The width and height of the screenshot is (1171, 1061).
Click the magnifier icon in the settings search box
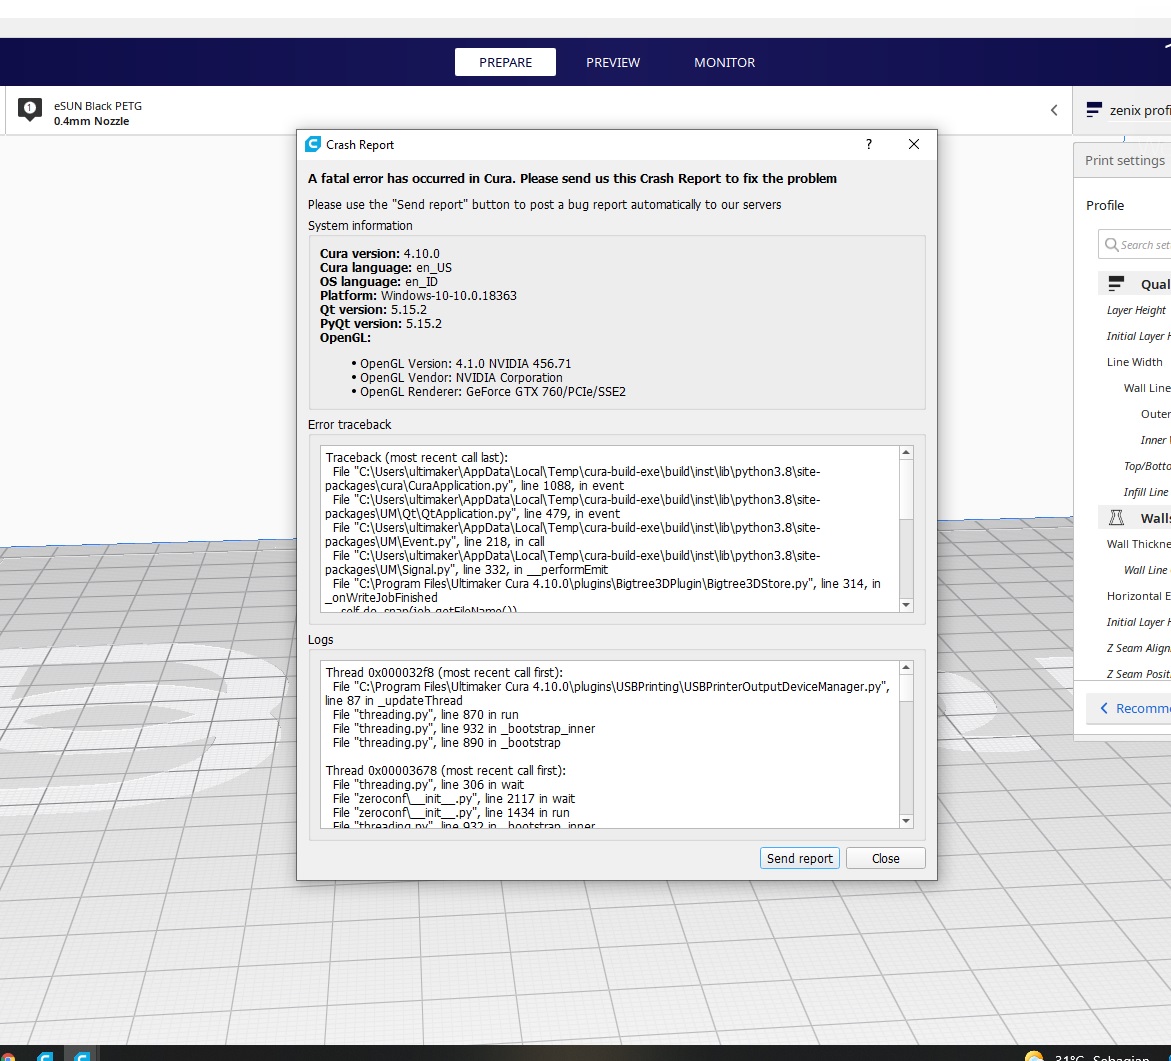[1112, 244]
